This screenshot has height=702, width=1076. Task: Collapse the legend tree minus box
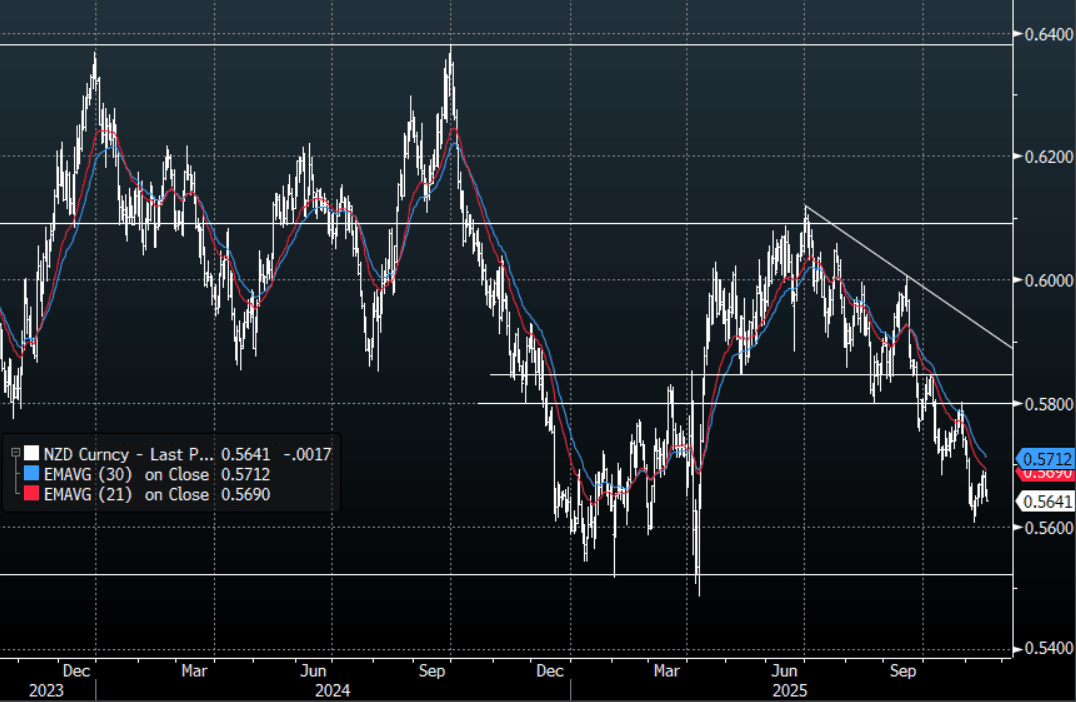[13, 454]
